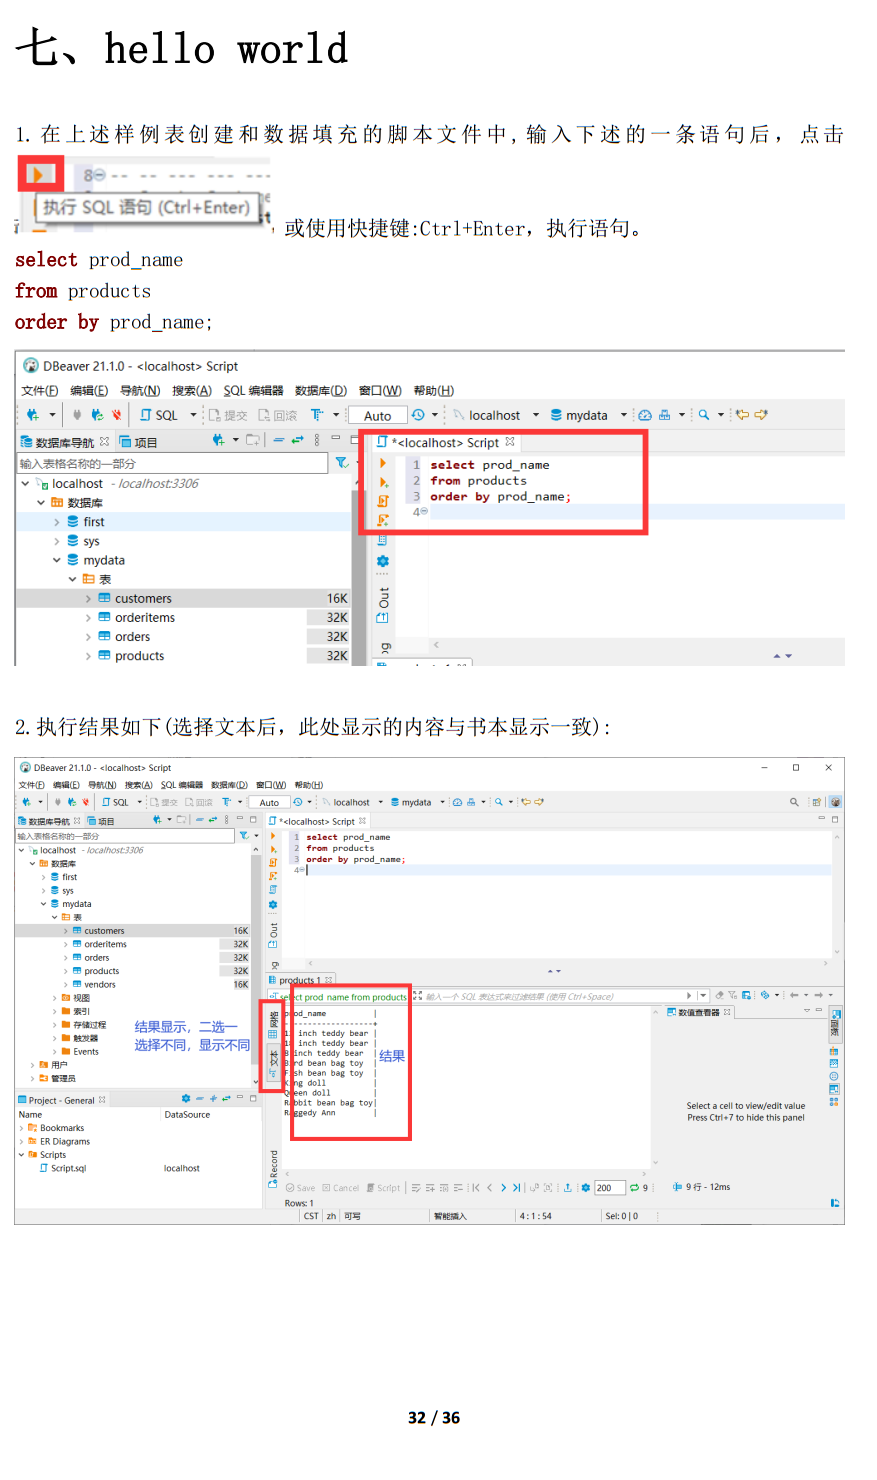Open localhost connection dropdown in upper window
Image resolution: width=877 pixels, height=1480 pixels.
click(x=536, y=415)
